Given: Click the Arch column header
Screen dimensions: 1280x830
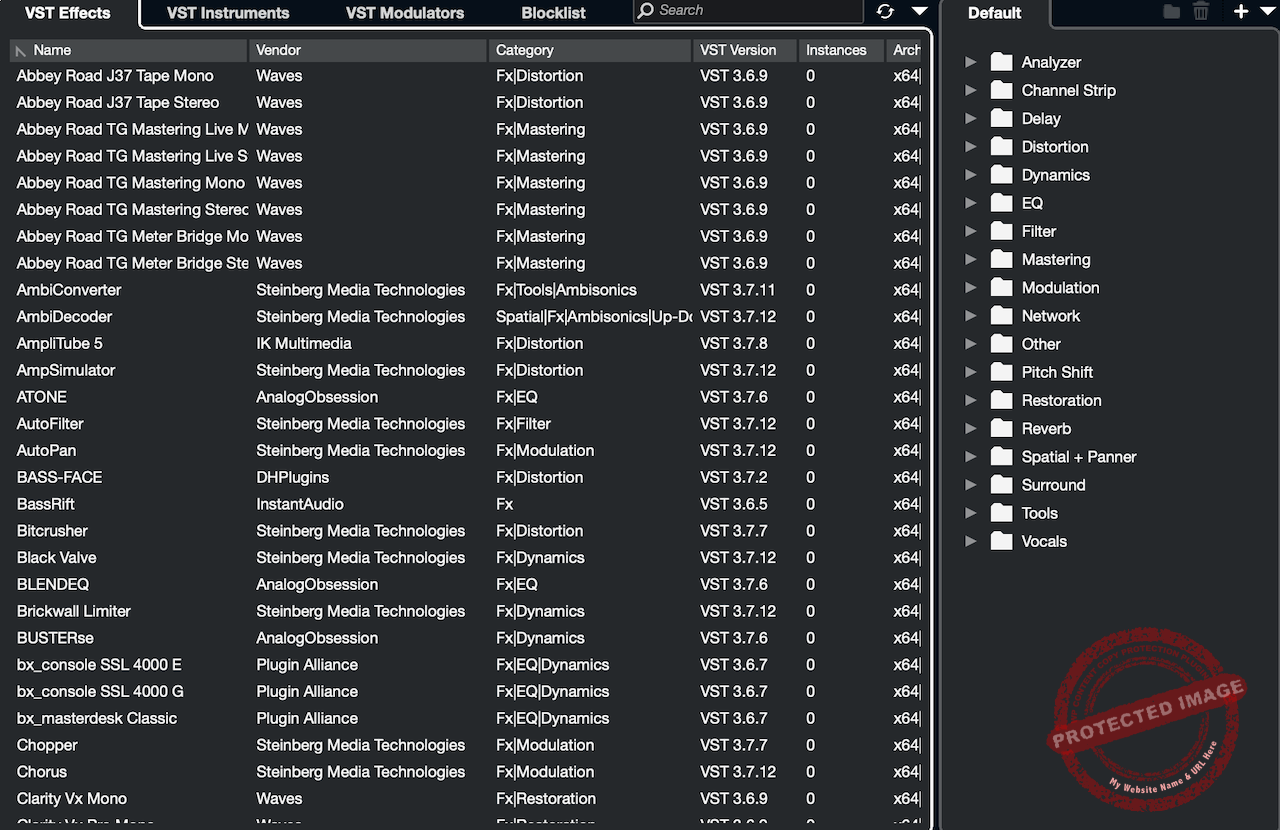Looking at the screenshot, I should click(904, 50).
